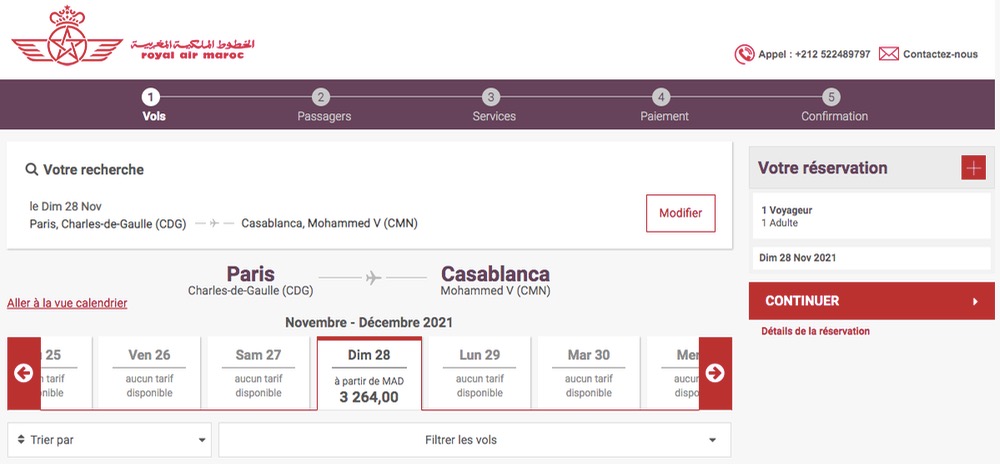Open the Trier par dropdown
This screenshot has height=464, width=1000.
[x=109, y=440]
